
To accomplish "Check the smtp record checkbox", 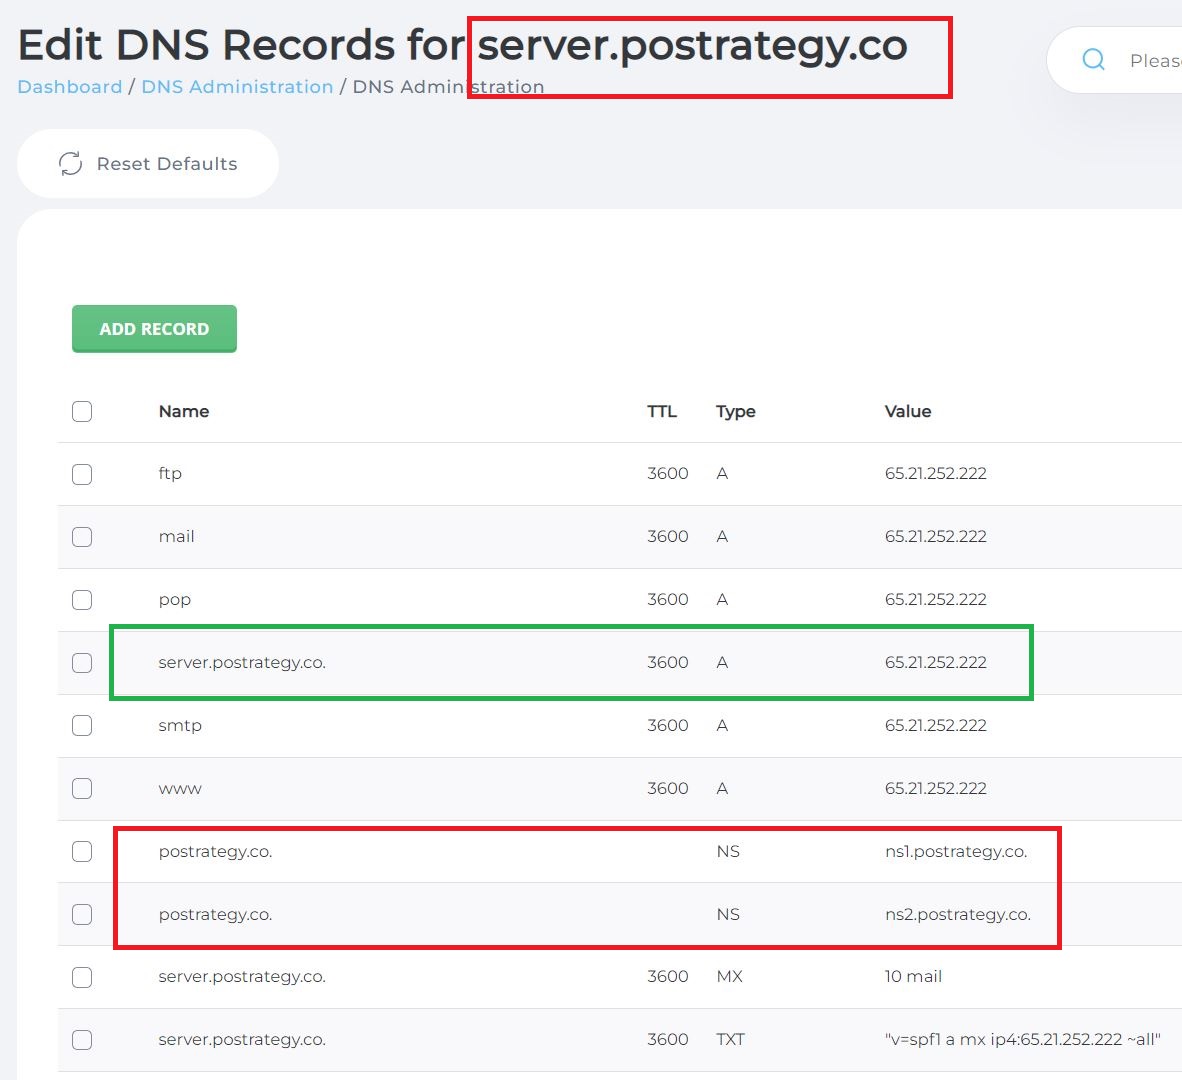I will pos(82,726).
